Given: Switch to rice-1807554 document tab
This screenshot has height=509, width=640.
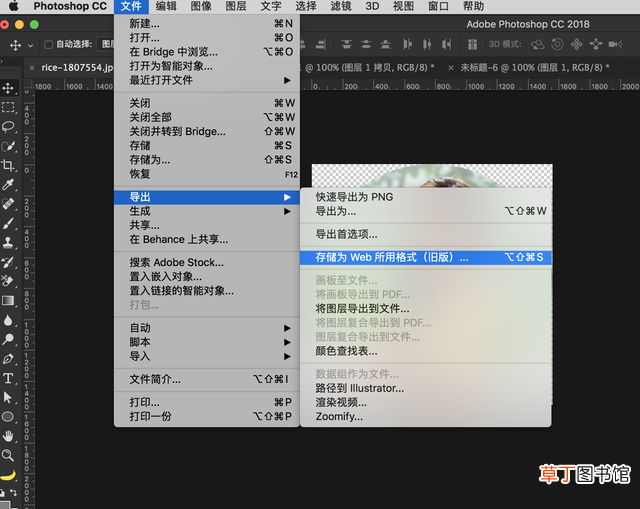Looking at the screenshot, I should coord(77,67).
